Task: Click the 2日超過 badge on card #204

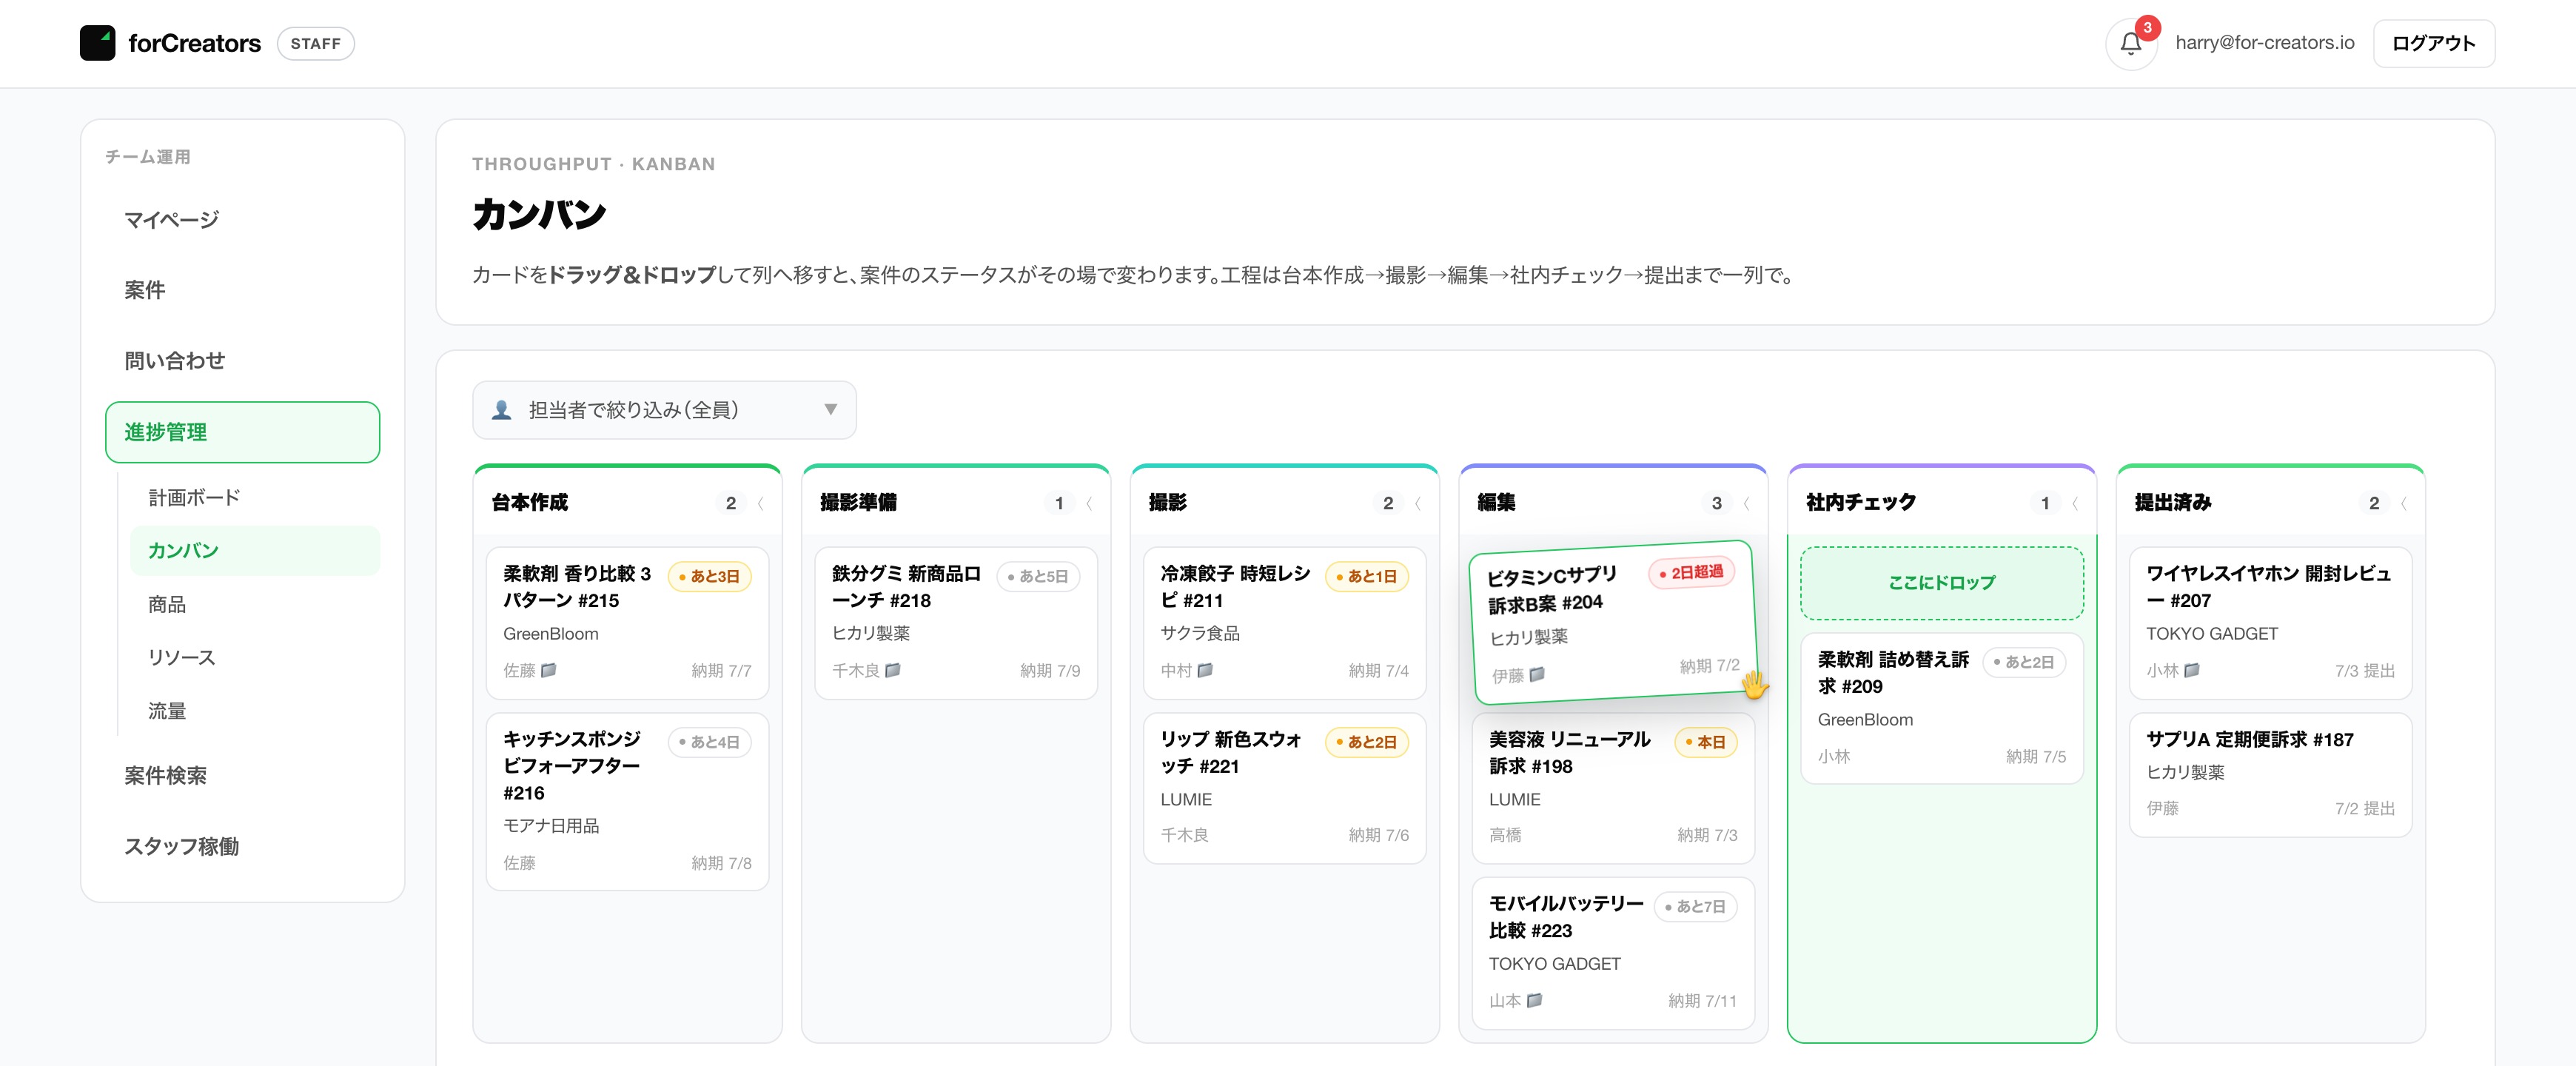Action: point(1691,572)
